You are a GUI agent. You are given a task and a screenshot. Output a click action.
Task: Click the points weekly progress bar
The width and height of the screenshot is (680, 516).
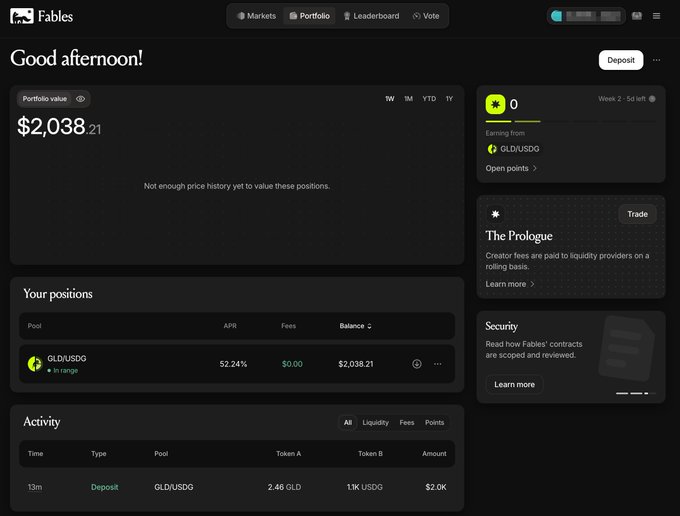(570, 121)
